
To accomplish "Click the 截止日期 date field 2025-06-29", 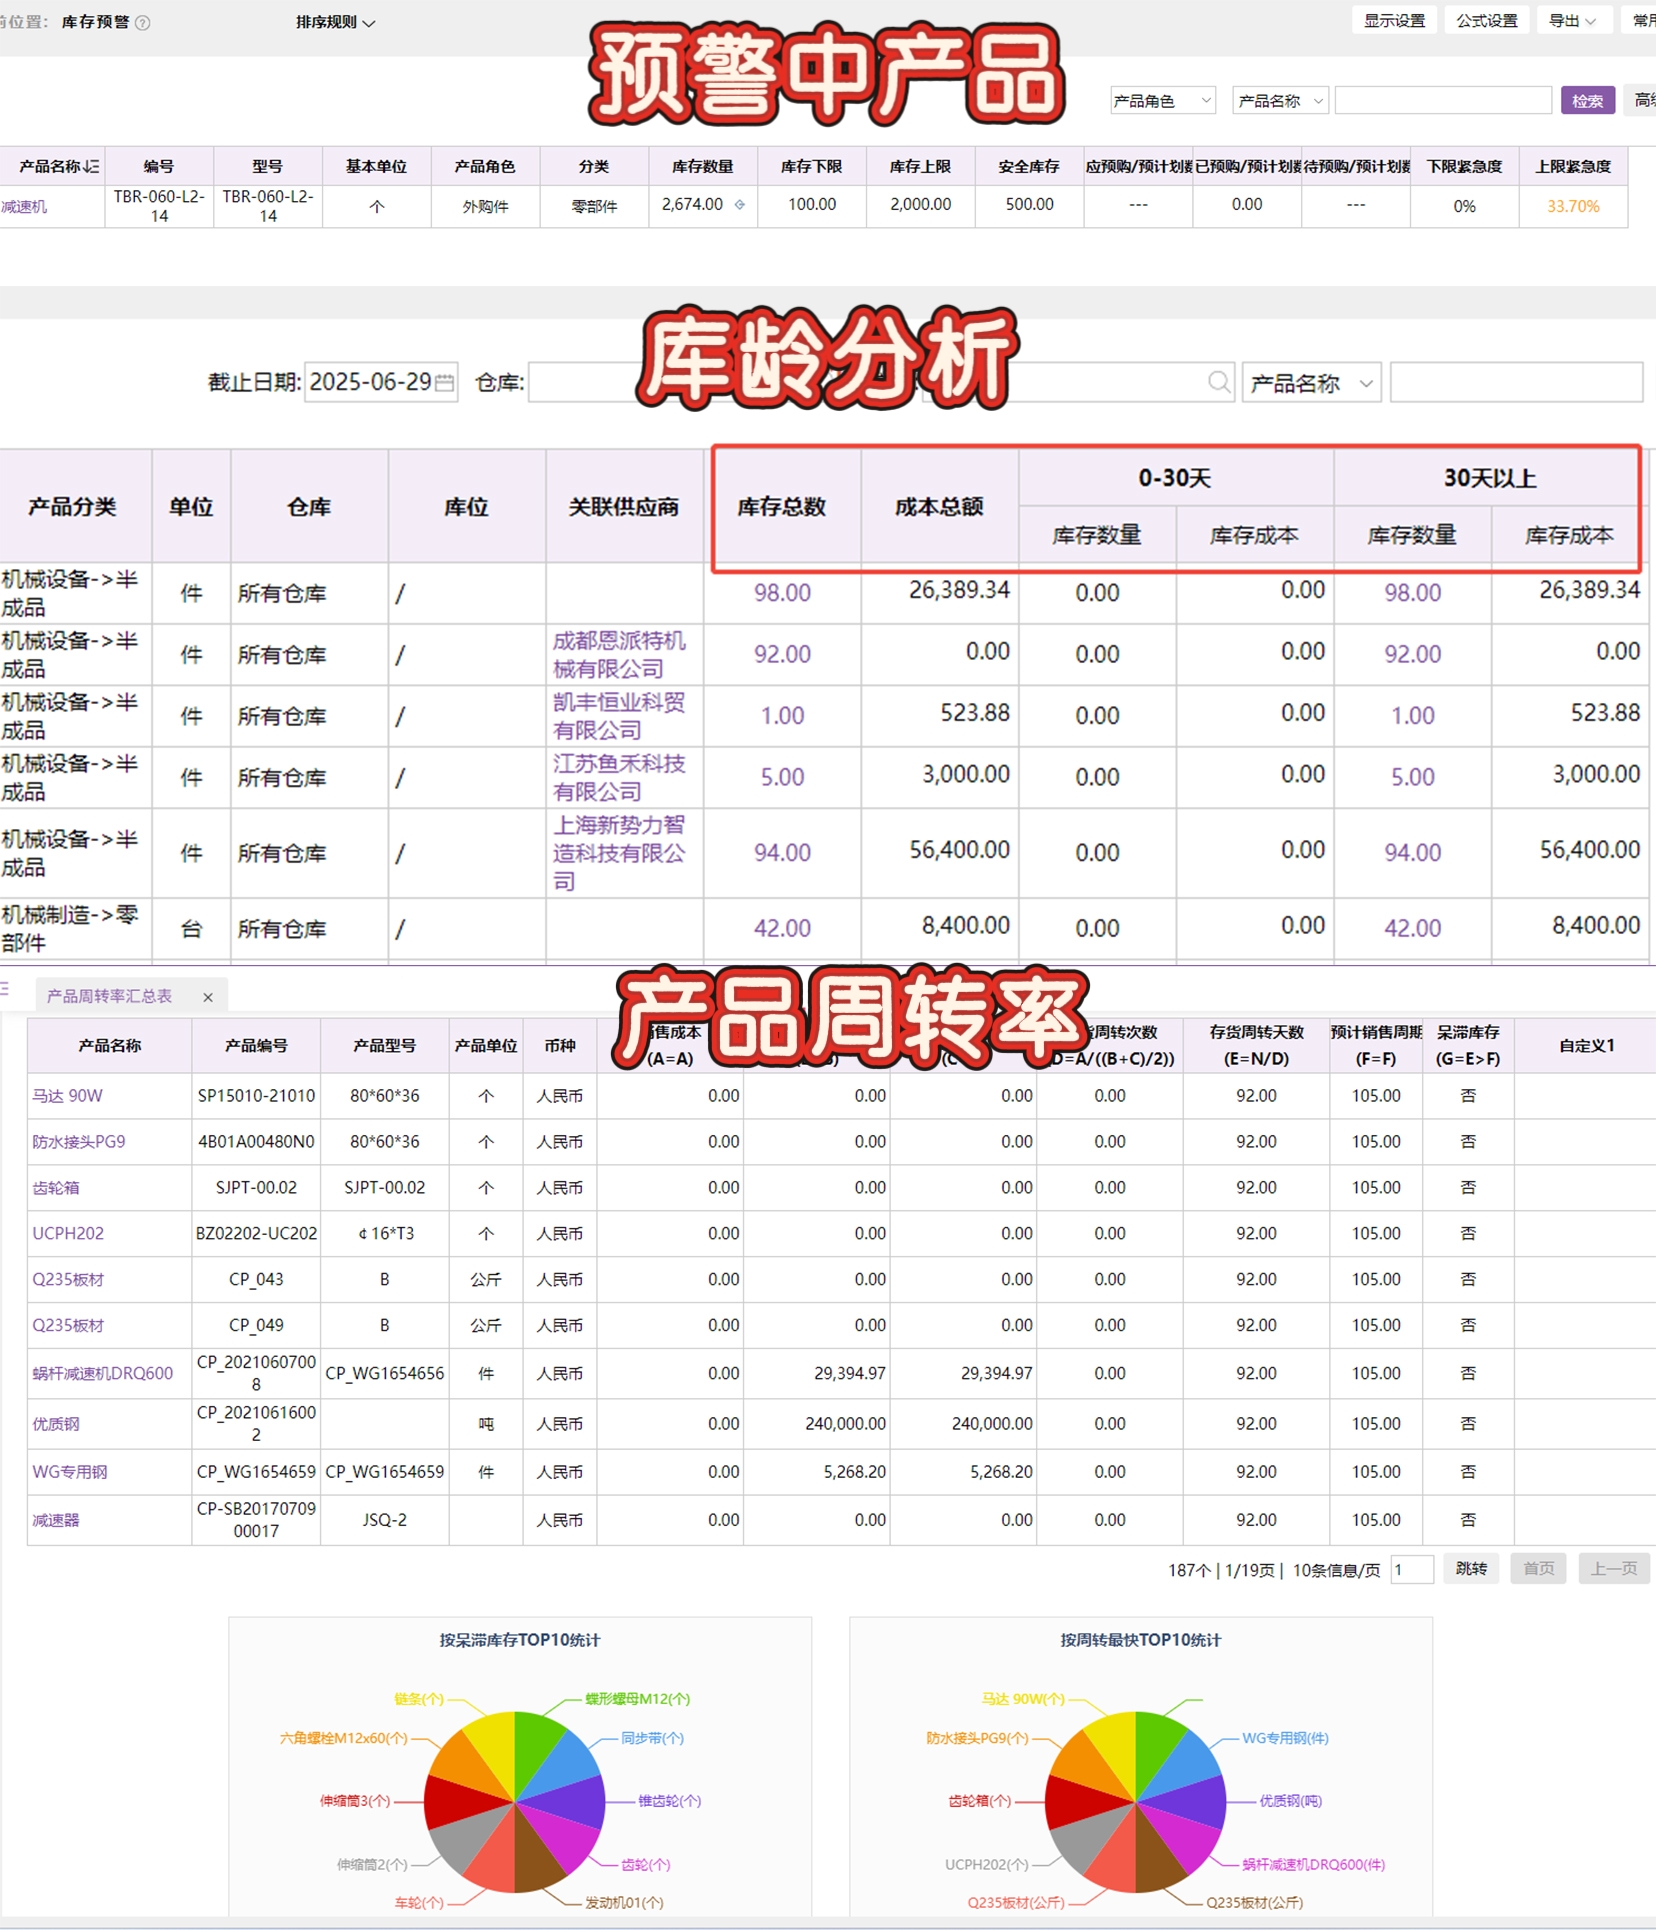I will (380, 382).
